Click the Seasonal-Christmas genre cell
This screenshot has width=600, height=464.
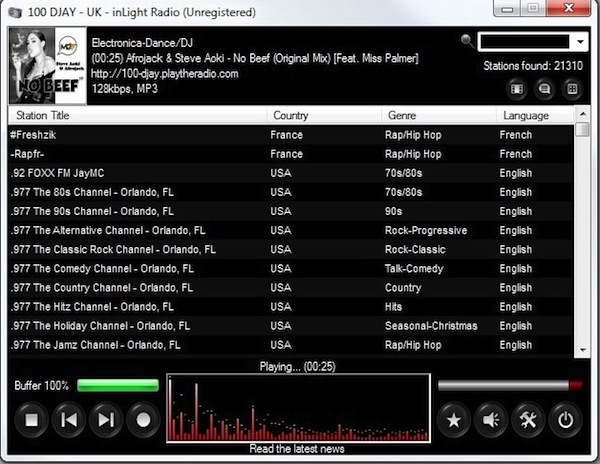pos(431,326)
